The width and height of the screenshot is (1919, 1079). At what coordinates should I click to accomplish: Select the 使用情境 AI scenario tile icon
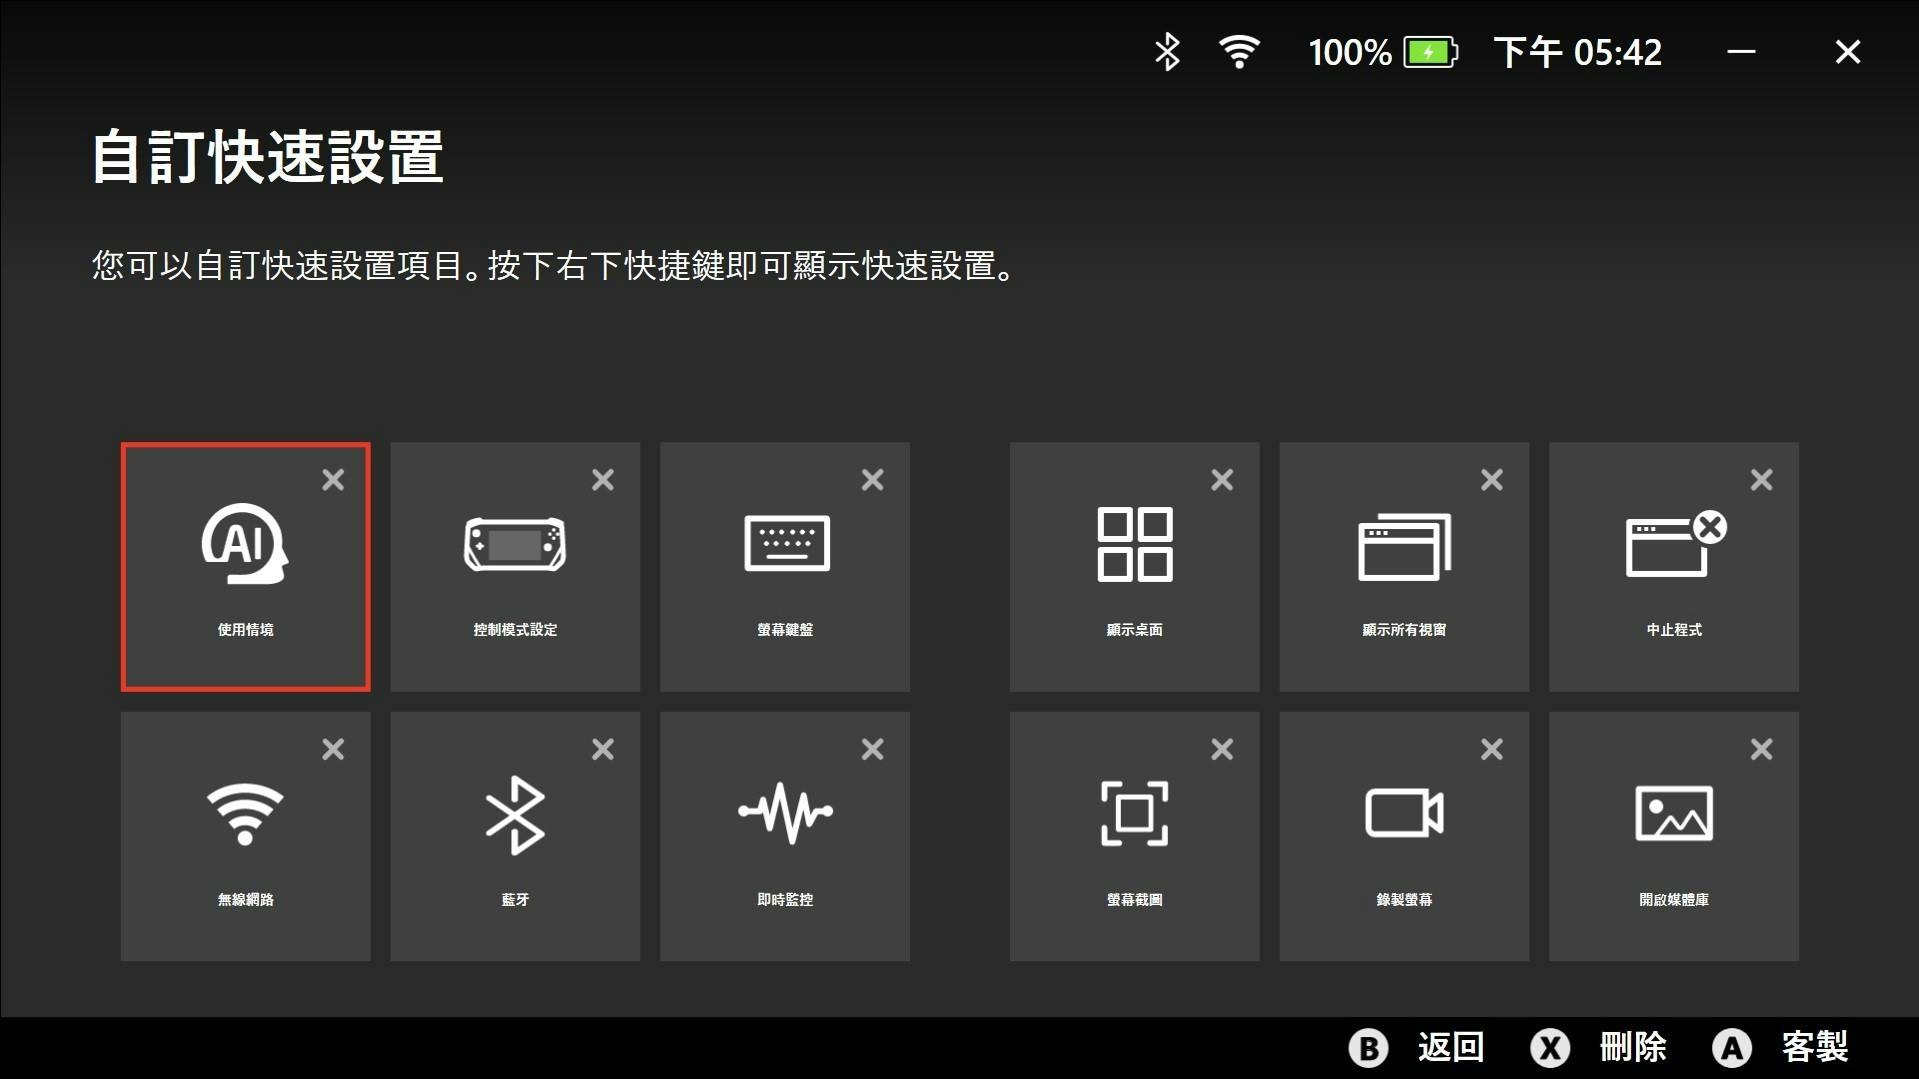click(245, 543)
